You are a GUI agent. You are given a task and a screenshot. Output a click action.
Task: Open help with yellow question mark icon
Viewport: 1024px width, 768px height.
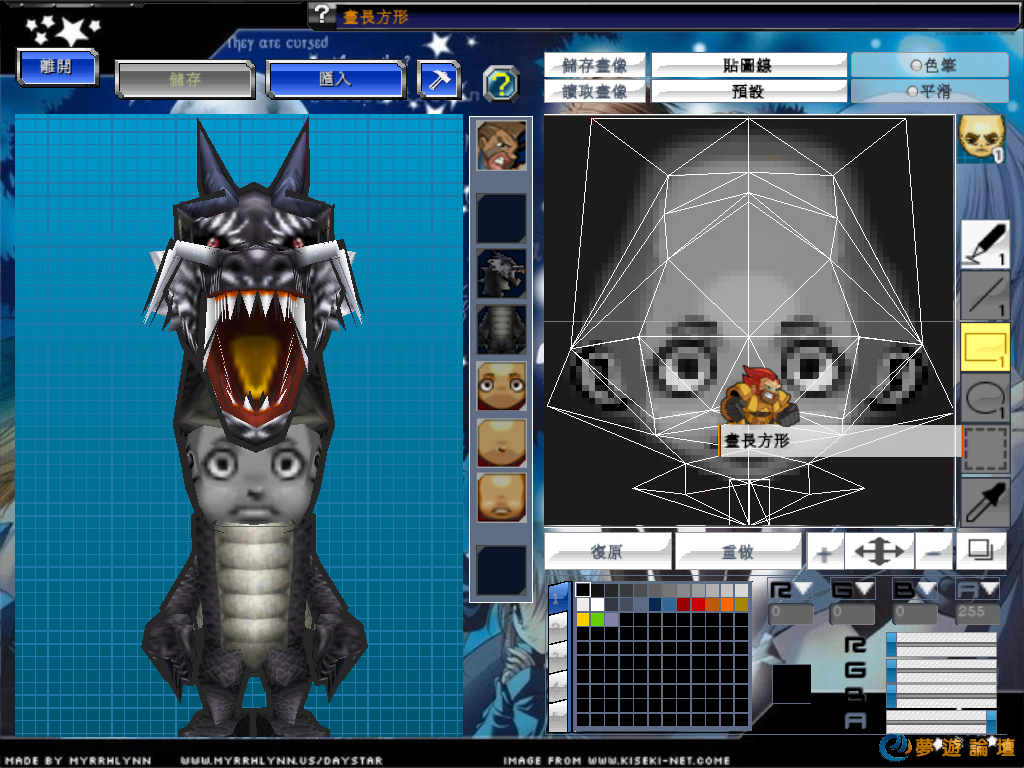tap(501, 84)
